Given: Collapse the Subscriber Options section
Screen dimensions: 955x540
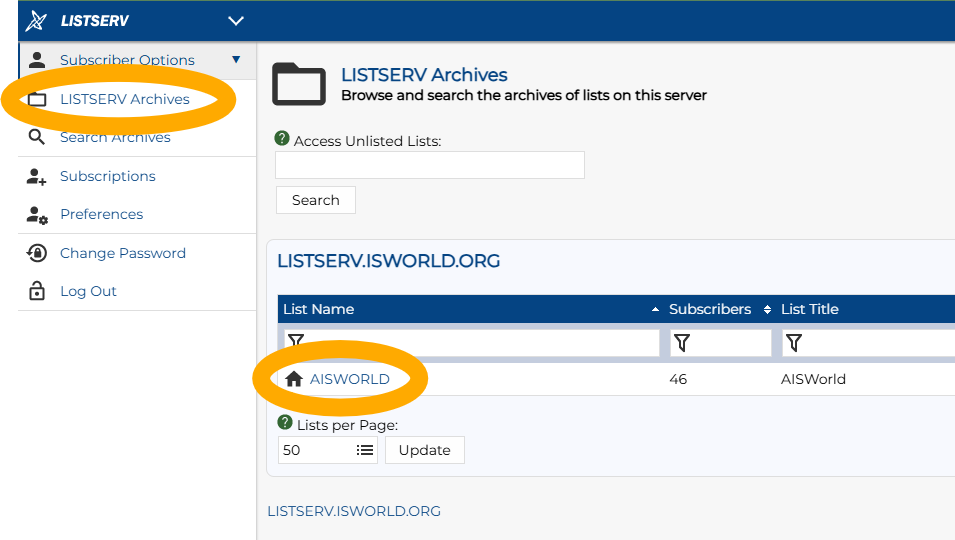Looking at the screenshot, I should pos(236,60).
